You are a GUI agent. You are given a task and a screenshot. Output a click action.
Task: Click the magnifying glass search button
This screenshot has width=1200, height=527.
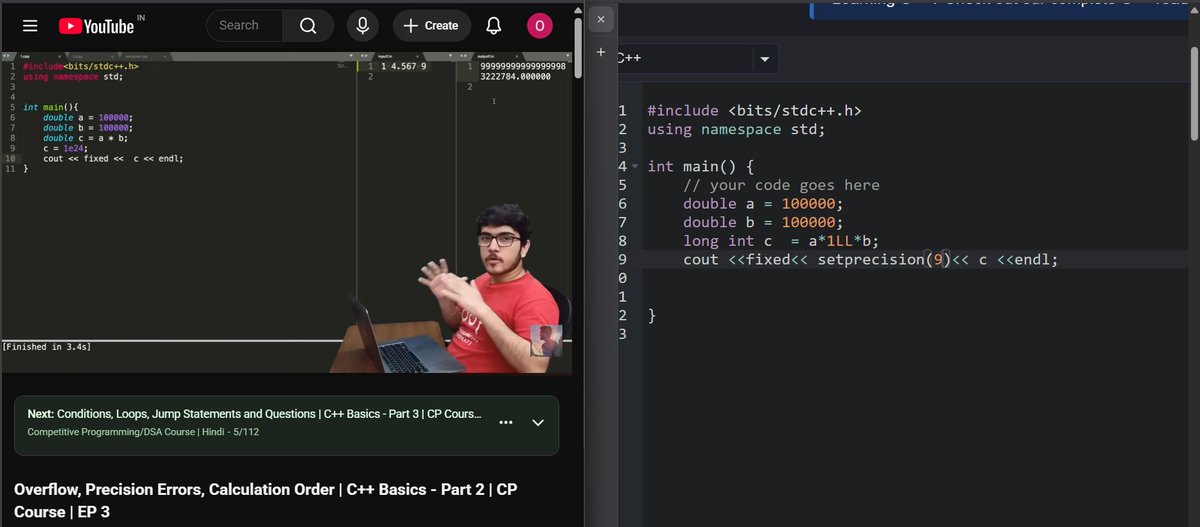(x=308, y=26)
